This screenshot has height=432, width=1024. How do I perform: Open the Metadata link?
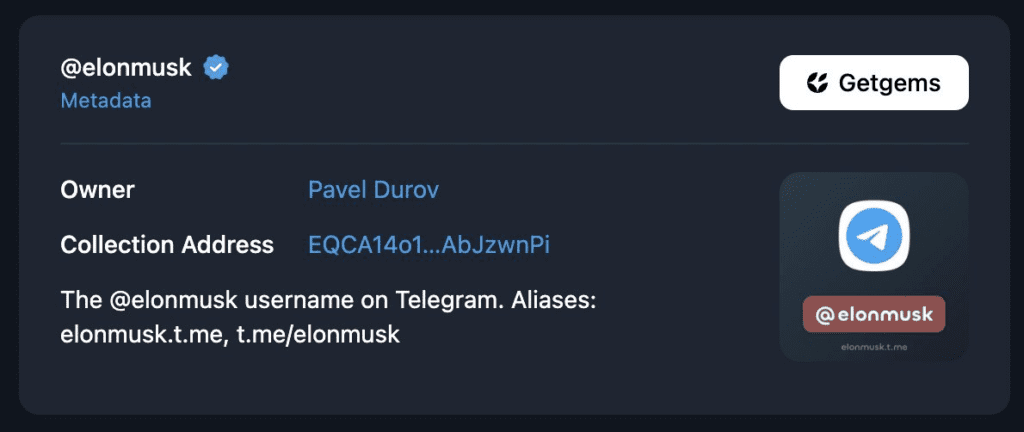[106, 101]
